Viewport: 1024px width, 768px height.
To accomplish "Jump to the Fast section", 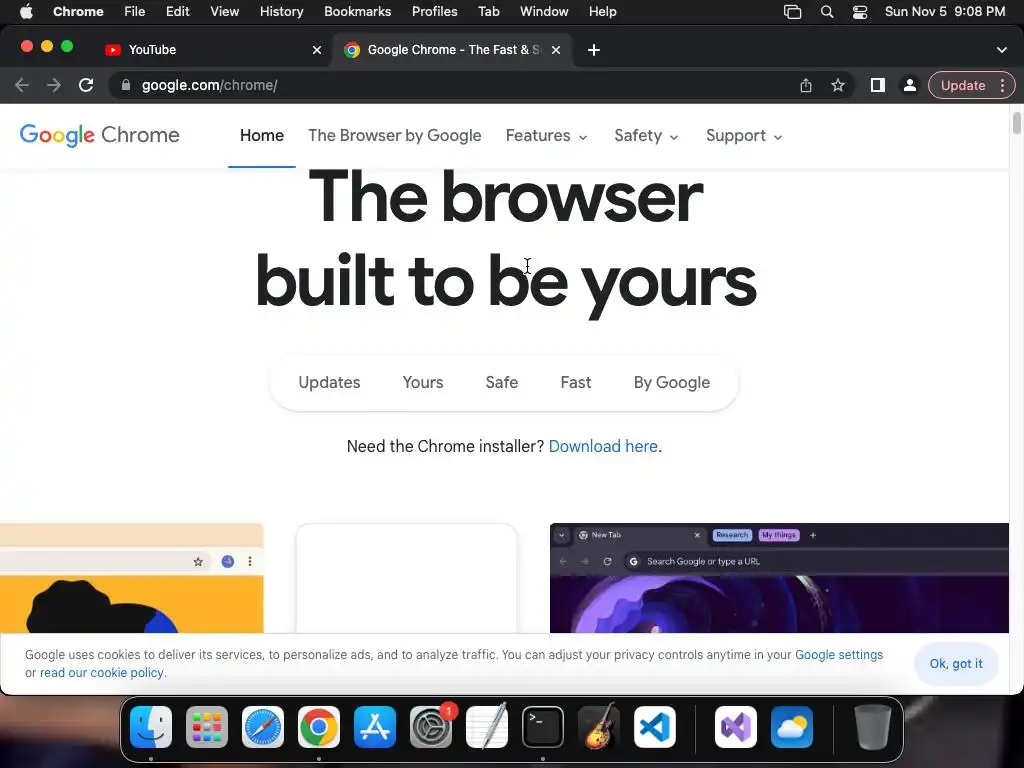I will (x=575, y=383).
